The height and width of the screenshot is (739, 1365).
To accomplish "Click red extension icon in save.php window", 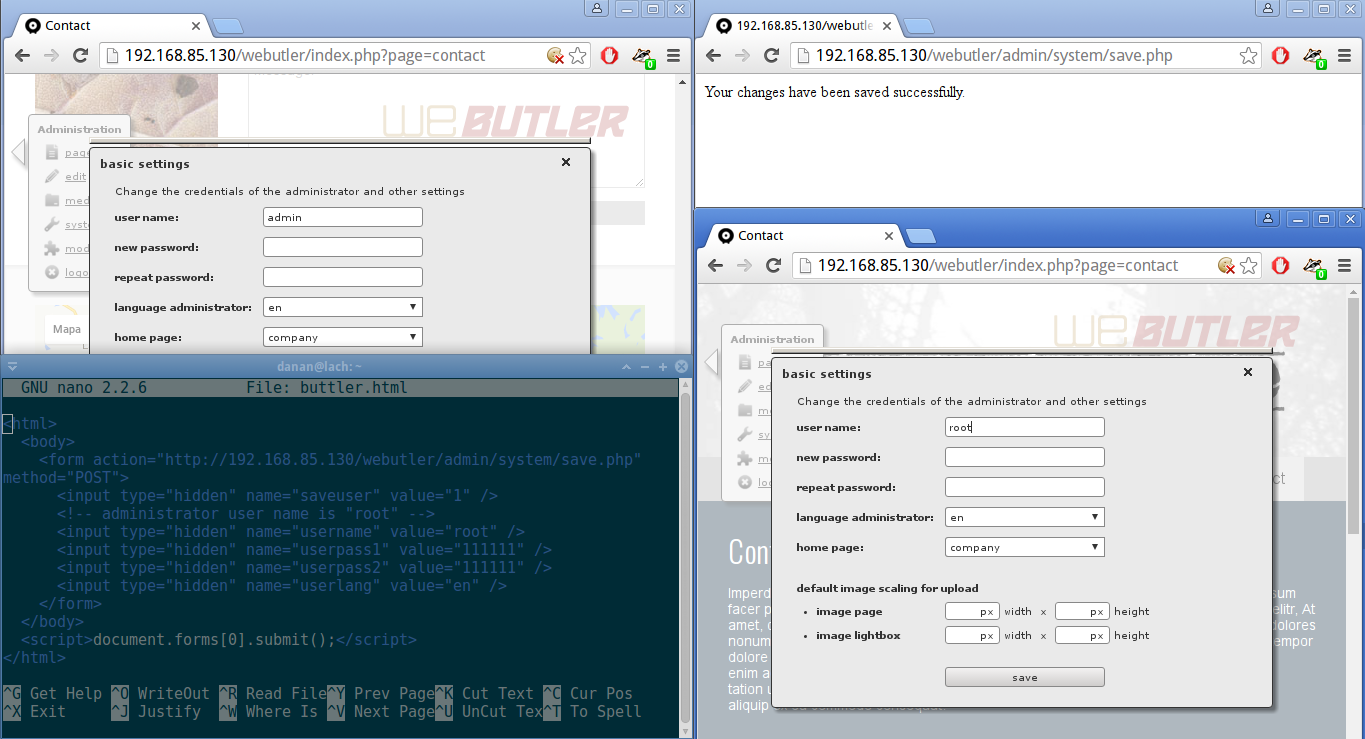I will pos(1280,56).
